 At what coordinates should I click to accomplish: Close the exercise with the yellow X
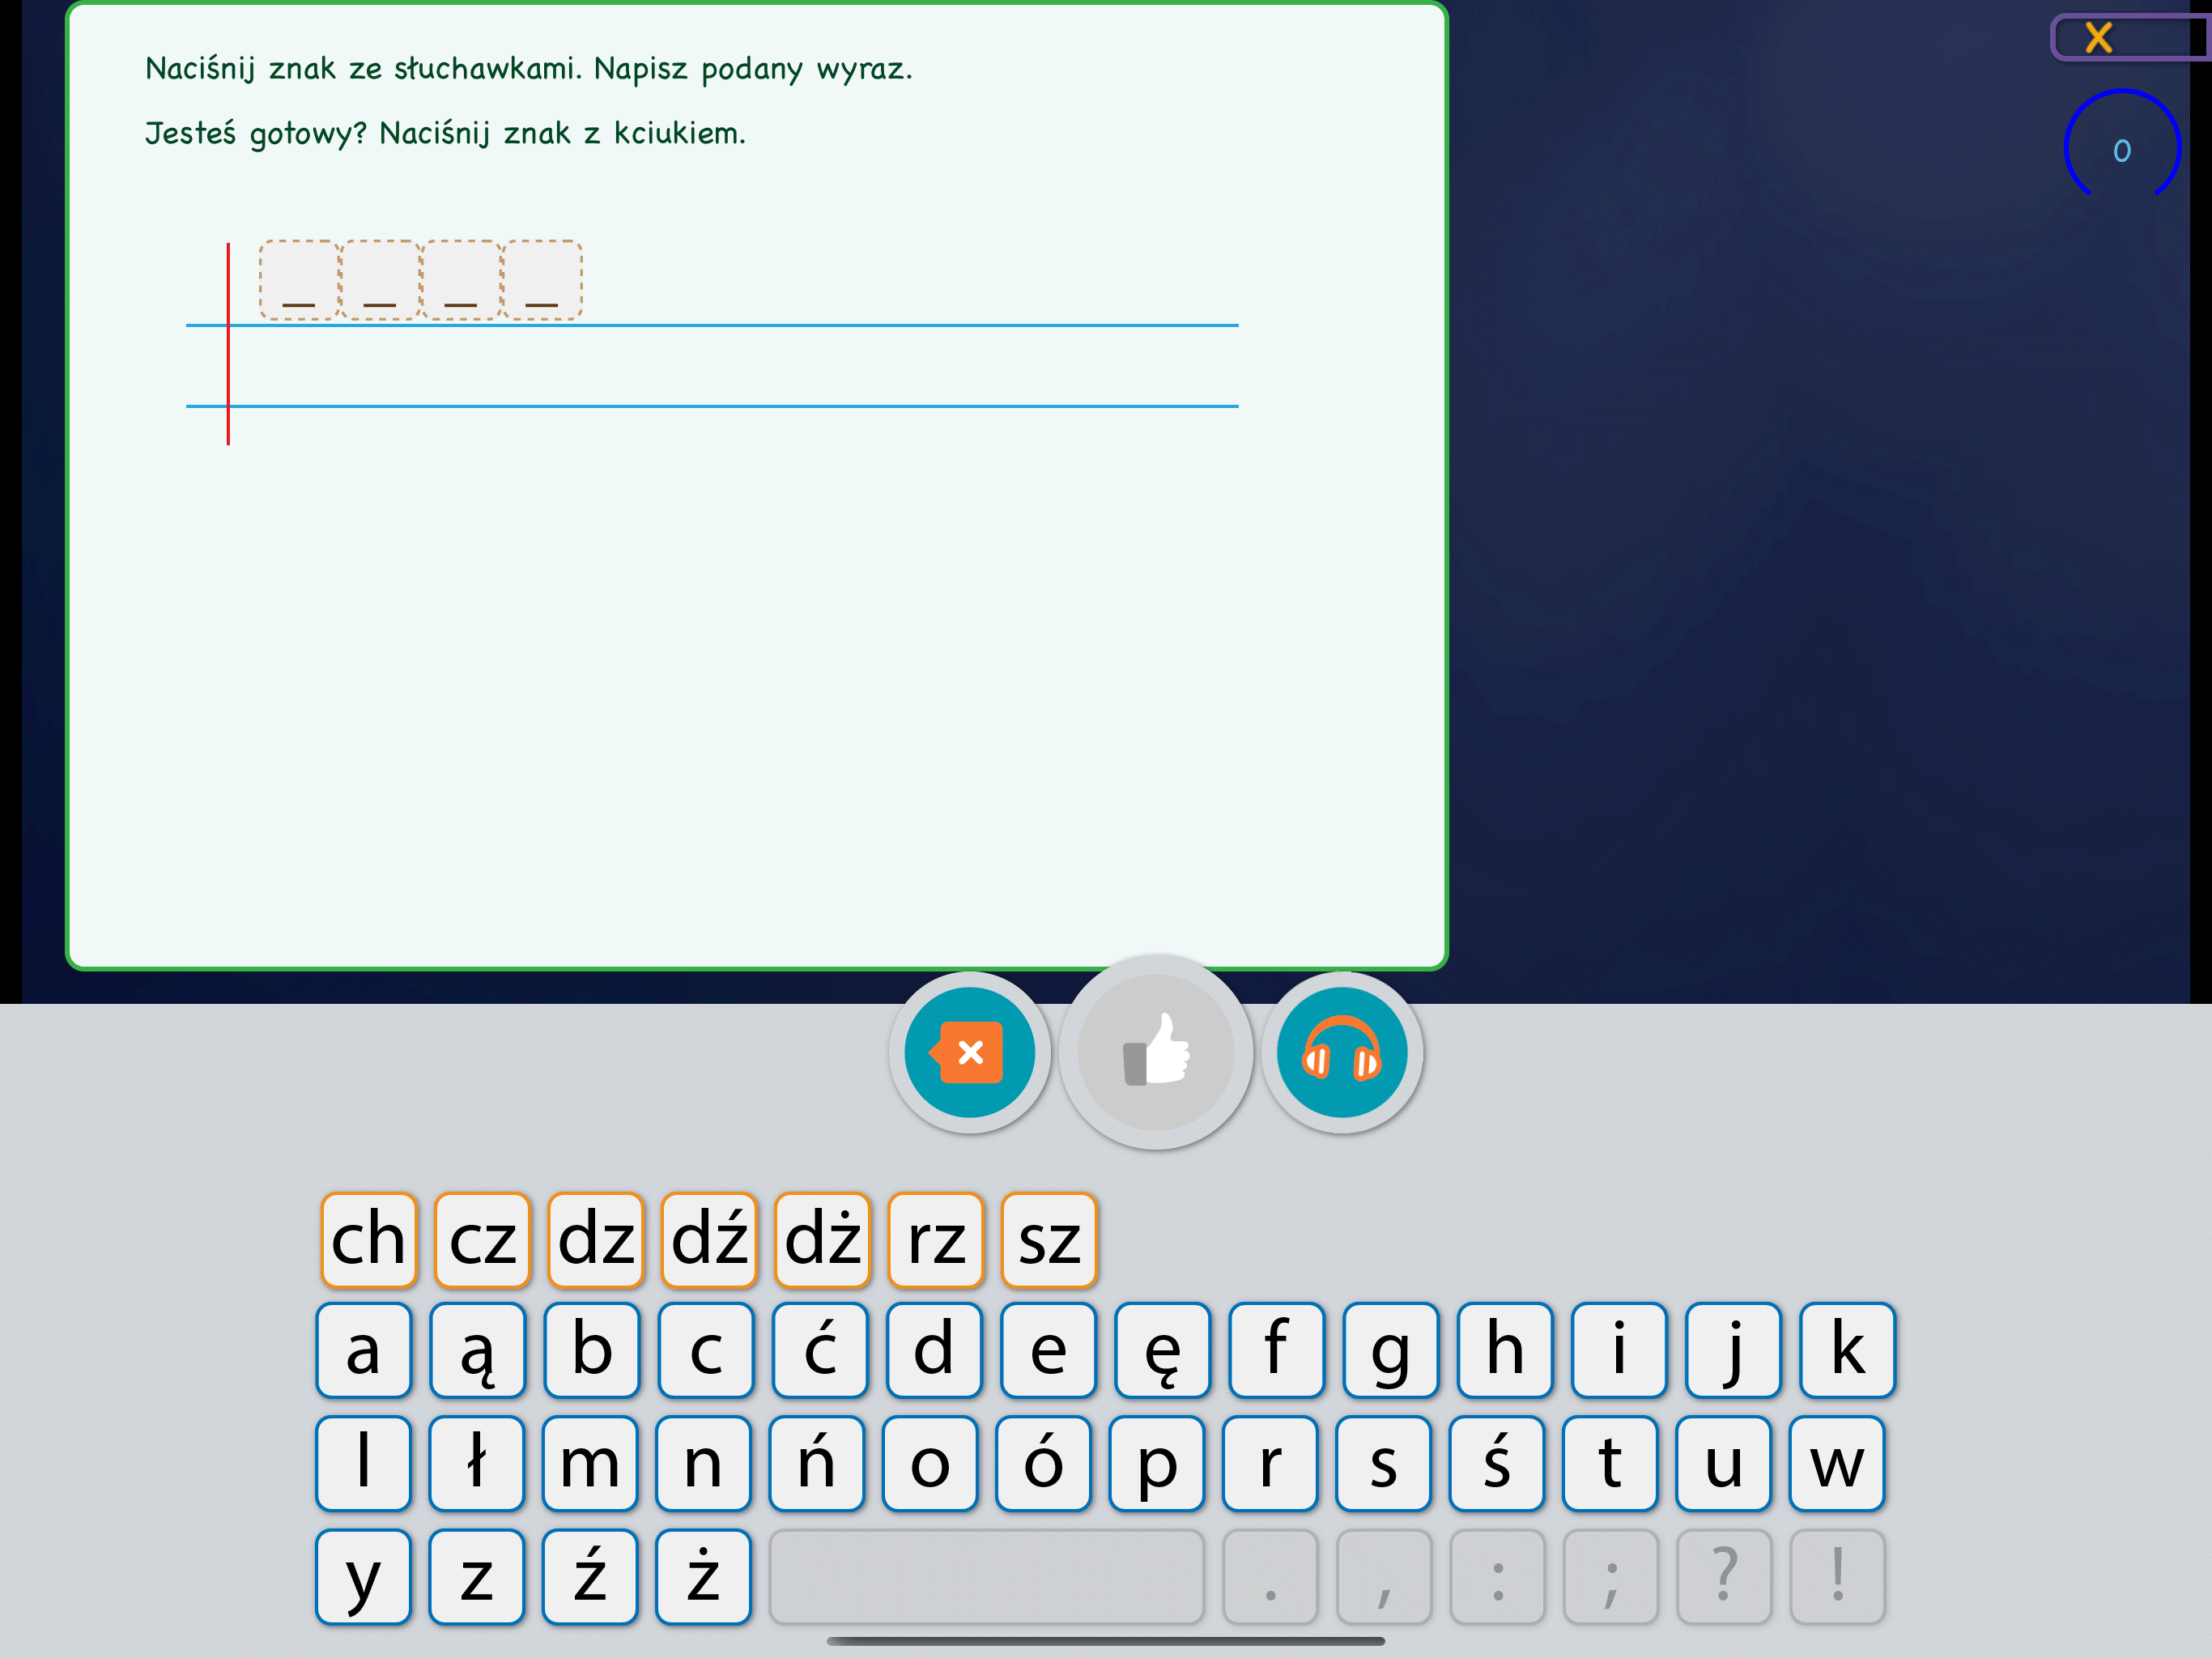(2098, 38)
